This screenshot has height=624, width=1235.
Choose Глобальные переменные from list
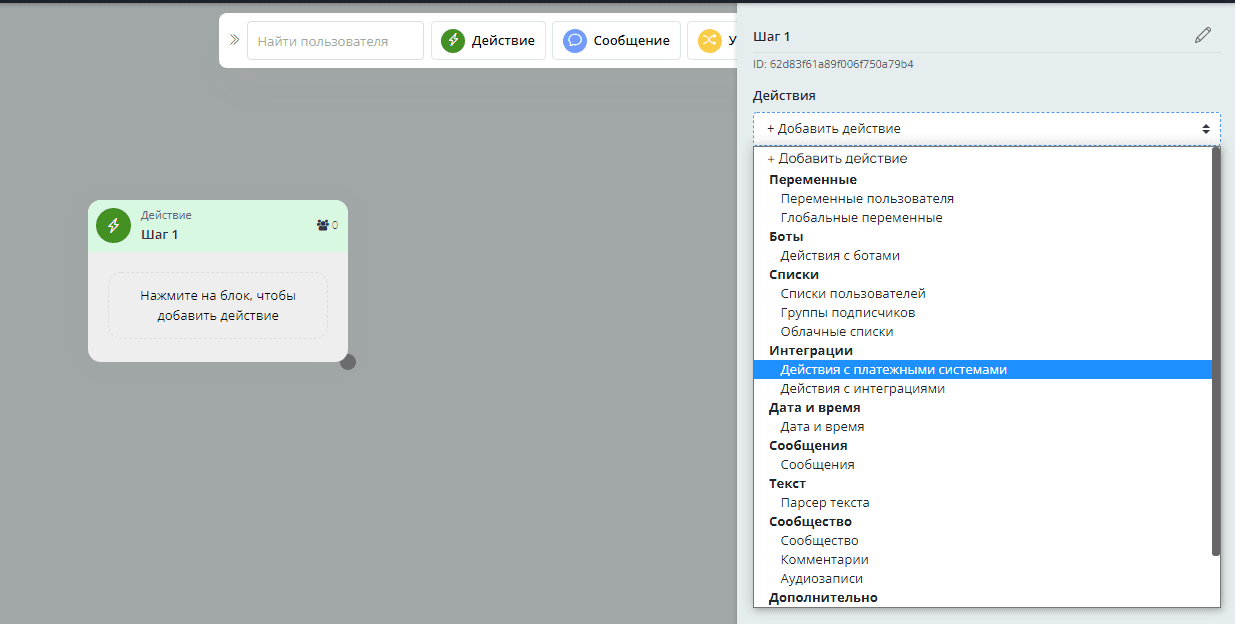[861, 218]
